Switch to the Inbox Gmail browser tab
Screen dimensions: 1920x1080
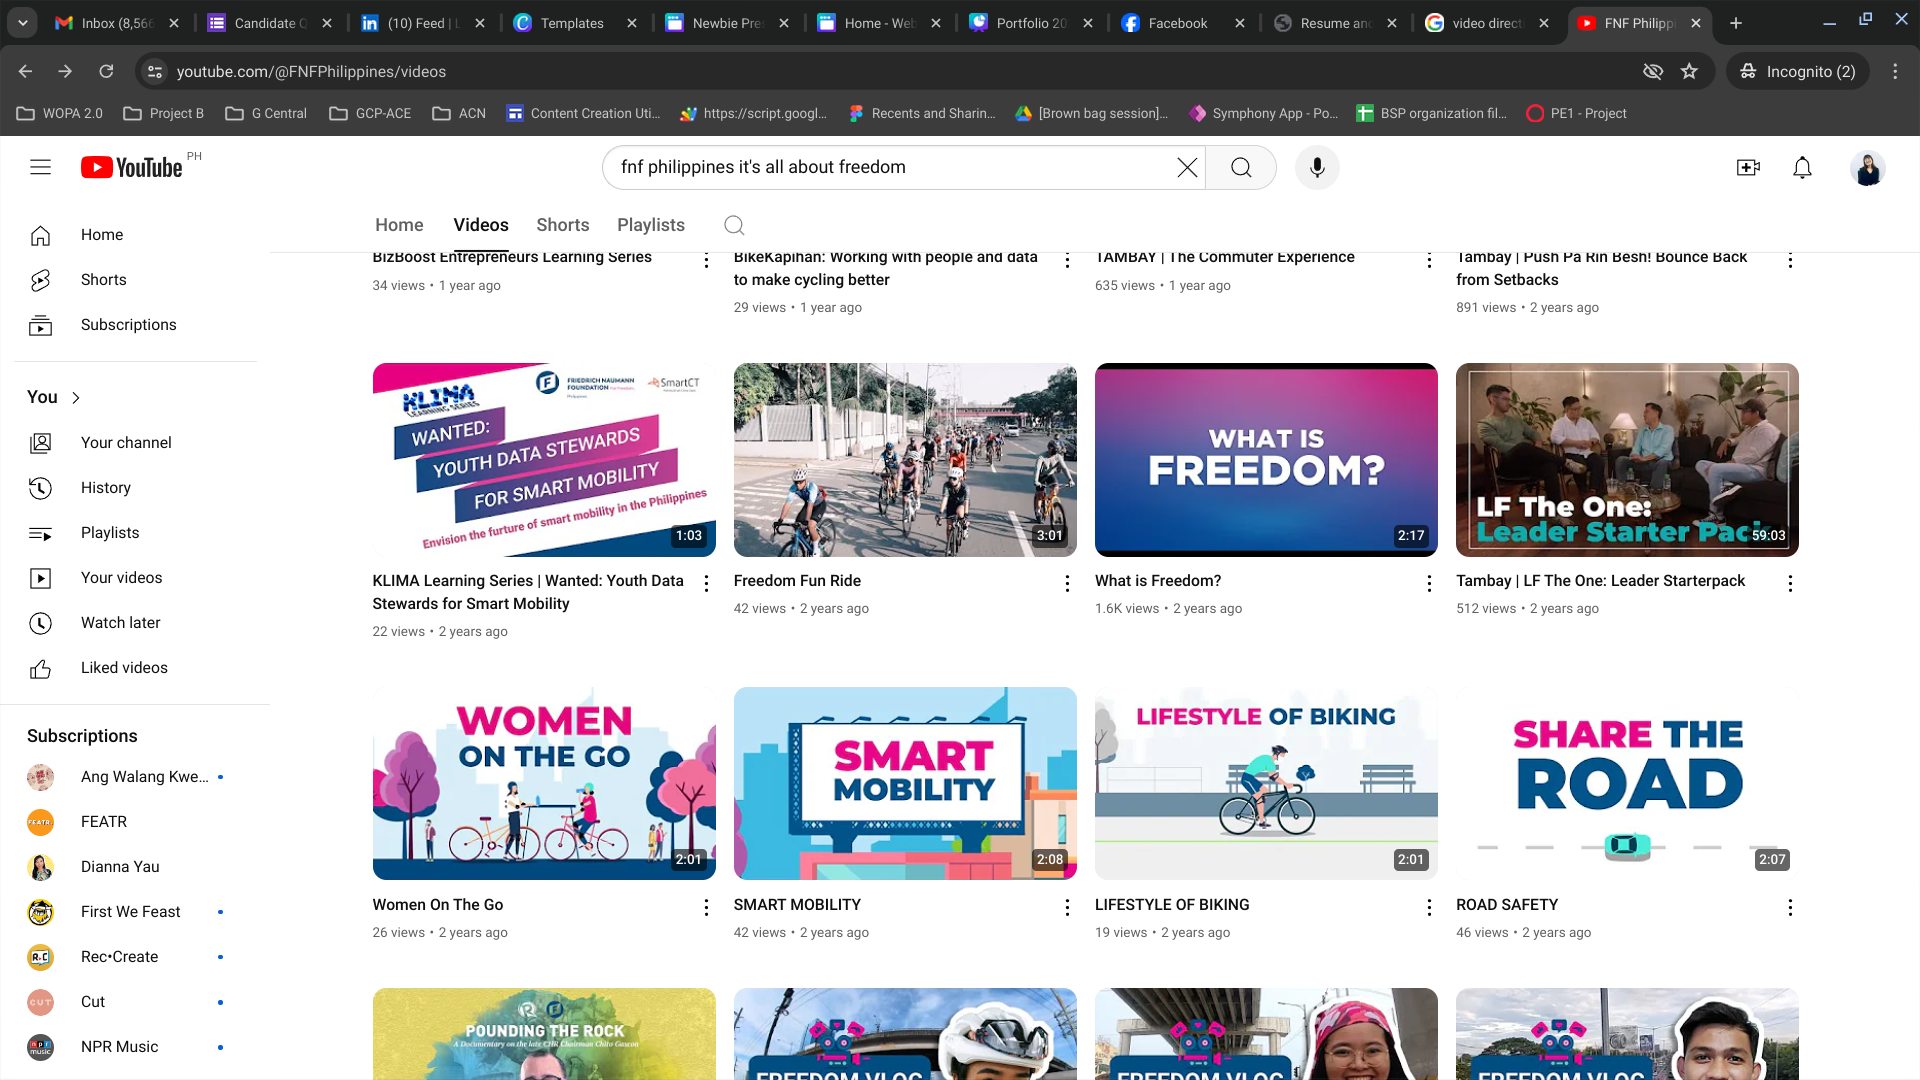118,23
